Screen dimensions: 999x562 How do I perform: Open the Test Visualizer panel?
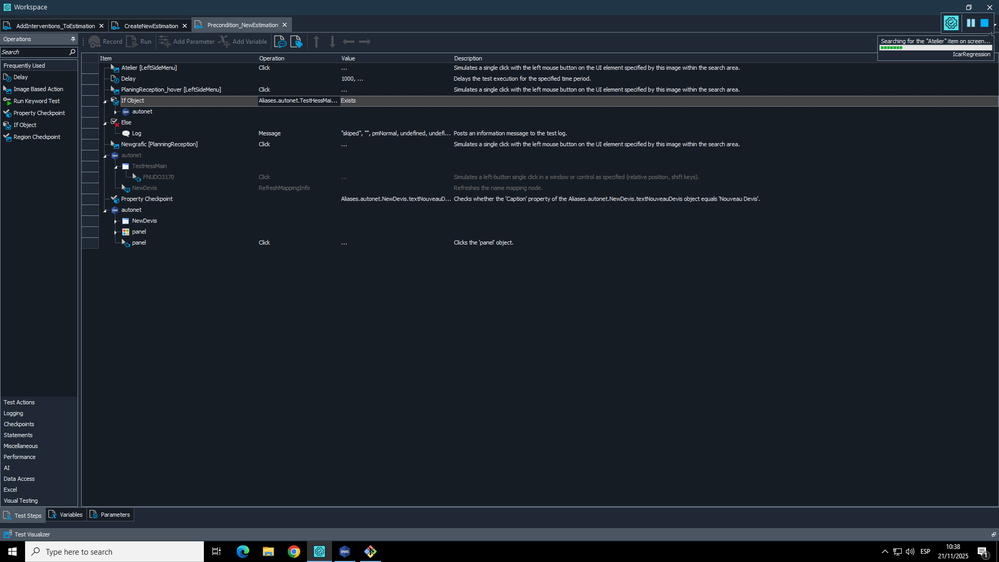[x=32, y=535]
